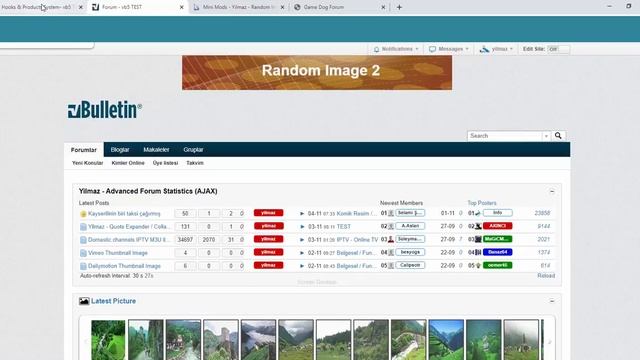The width and height of the screenshot is (640, 360).
Task: Click the avatar icon of top poster 05
Action: pyautogui.click(x=478, y=265)
